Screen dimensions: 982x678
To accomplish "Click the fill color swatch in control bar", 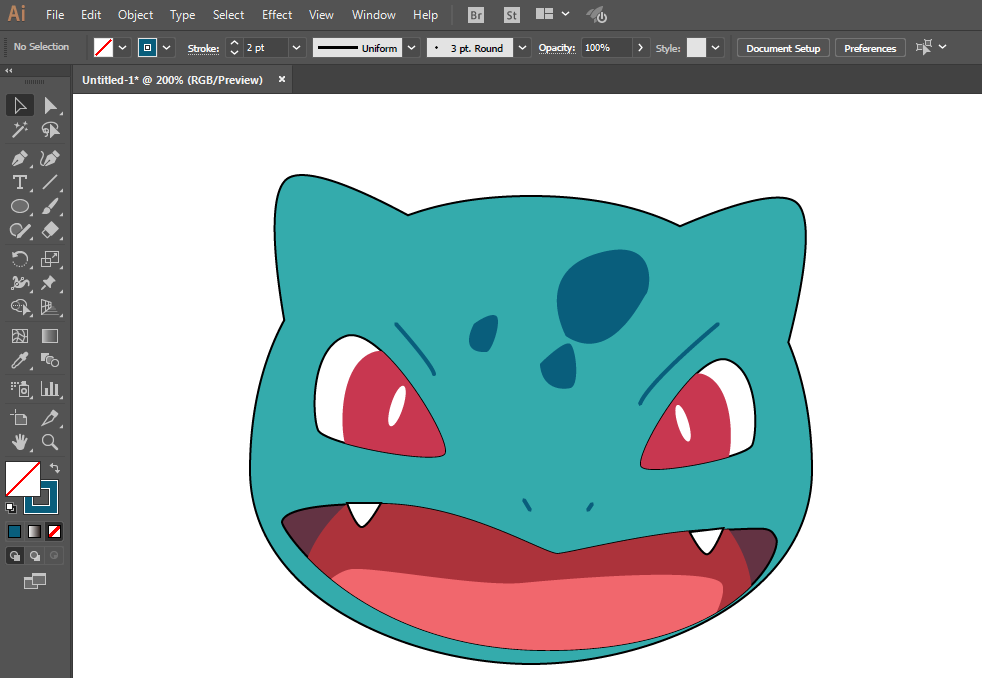I will 103,48.
